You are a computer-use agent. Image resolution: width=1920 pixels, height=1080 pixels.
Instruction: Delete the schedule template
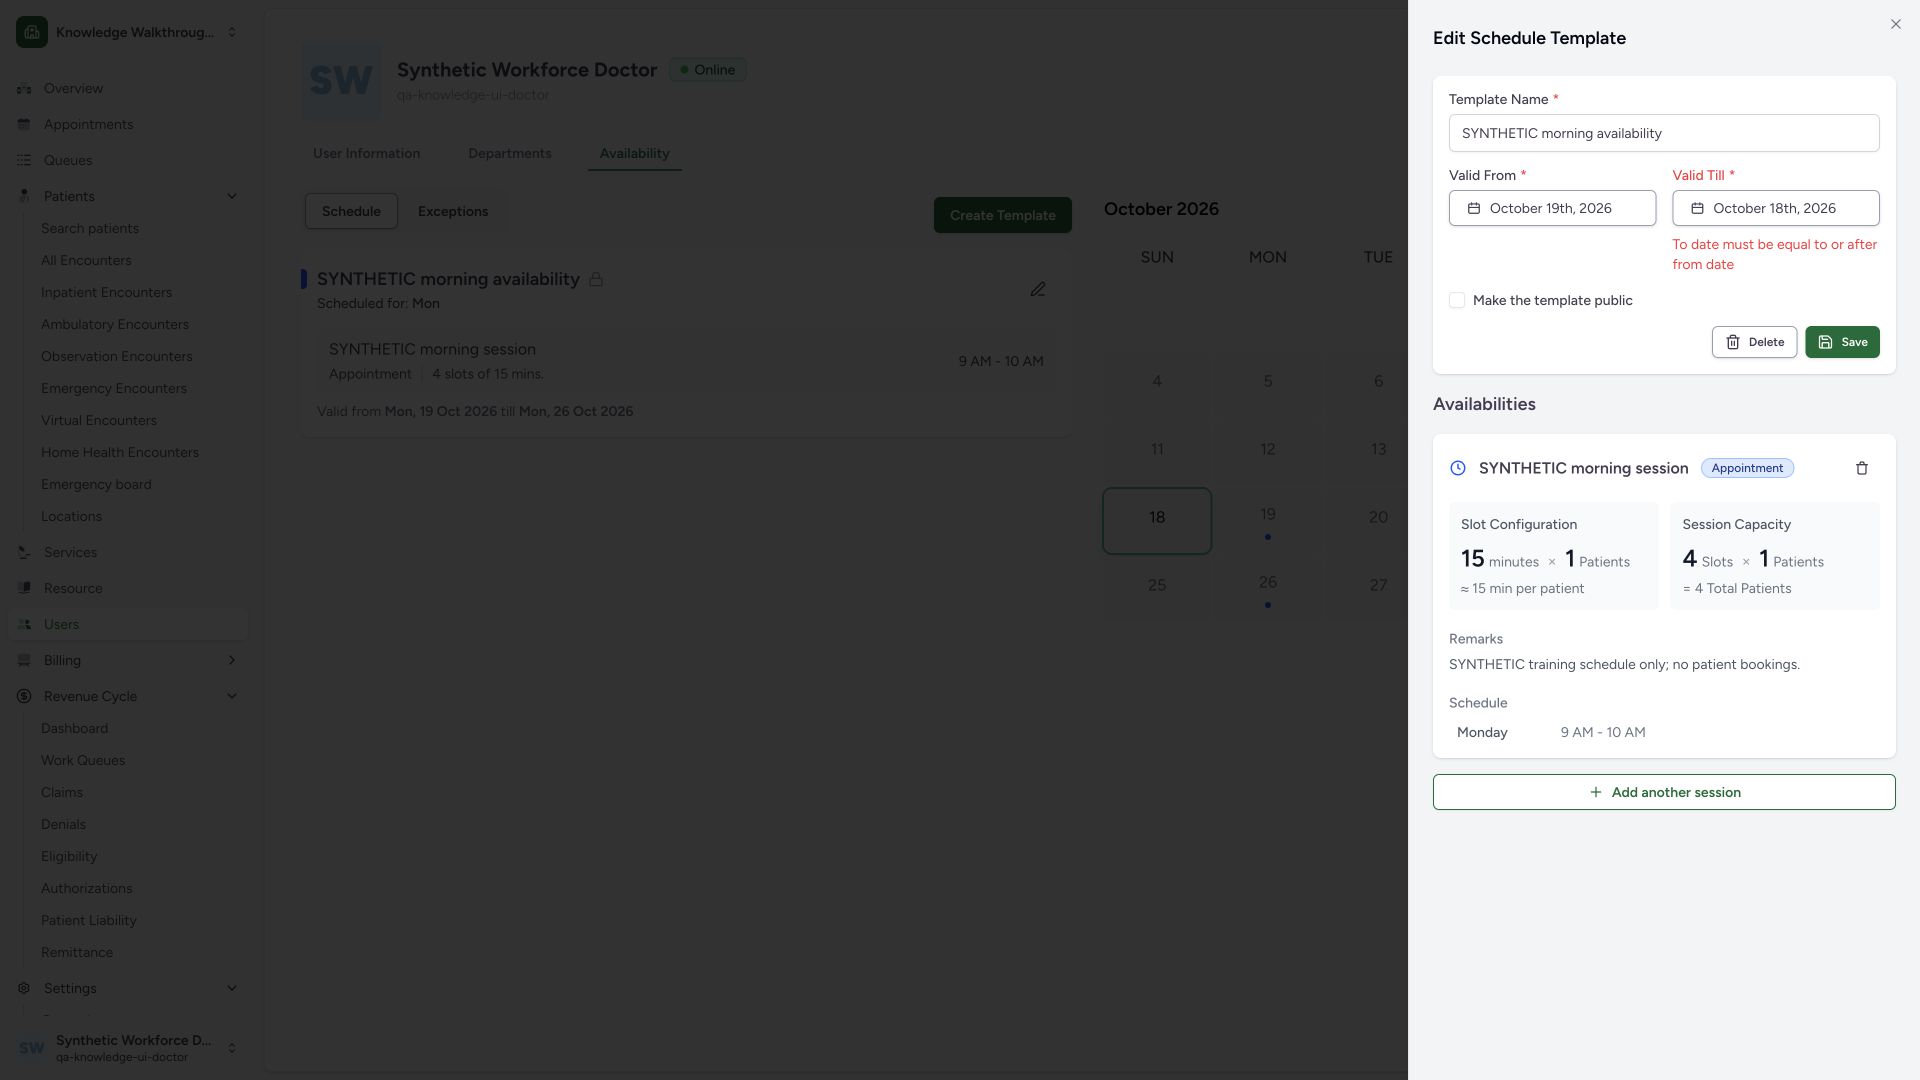tap(1754, 342)
